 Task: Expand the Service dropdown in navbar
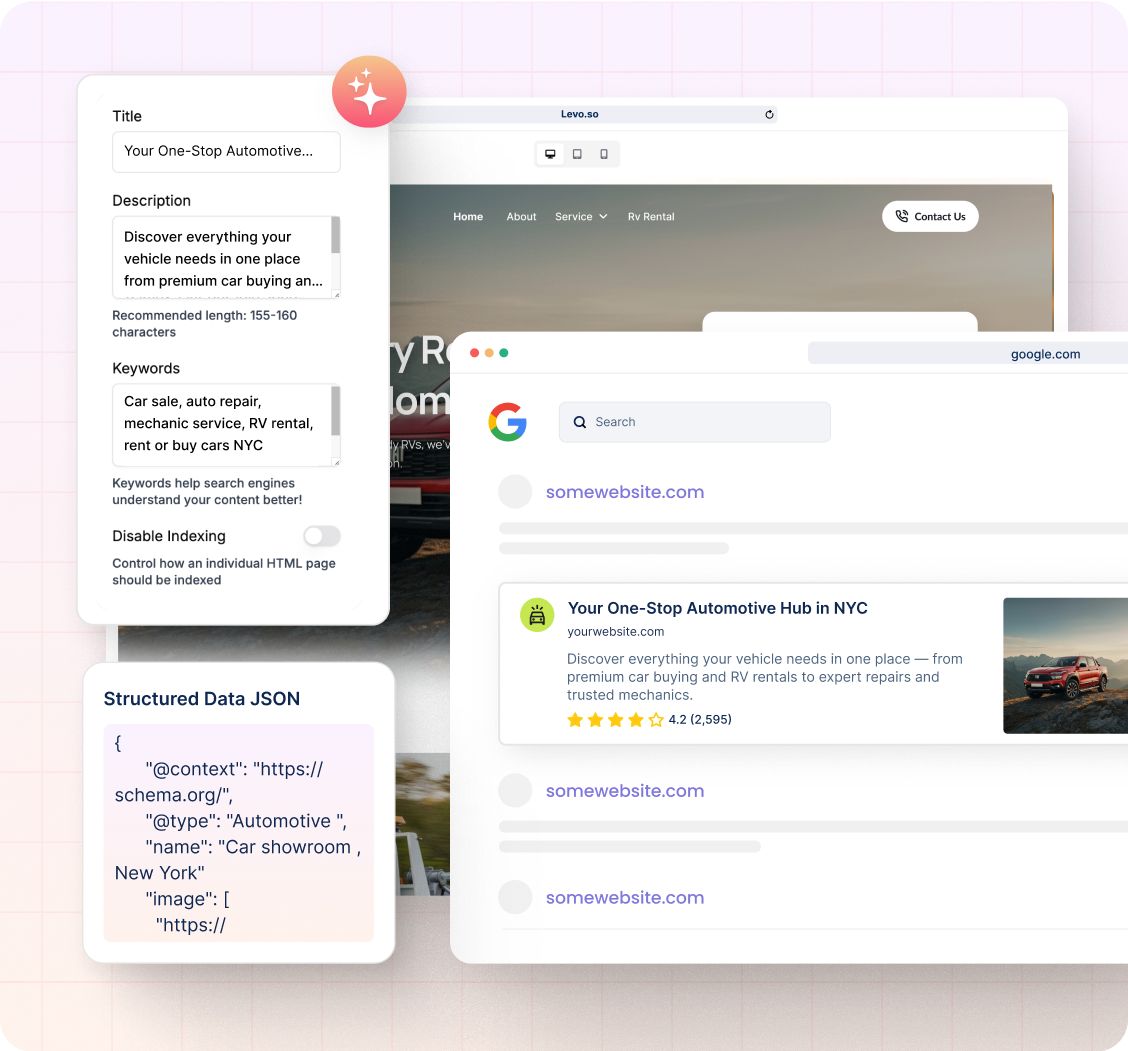point(581,217)
